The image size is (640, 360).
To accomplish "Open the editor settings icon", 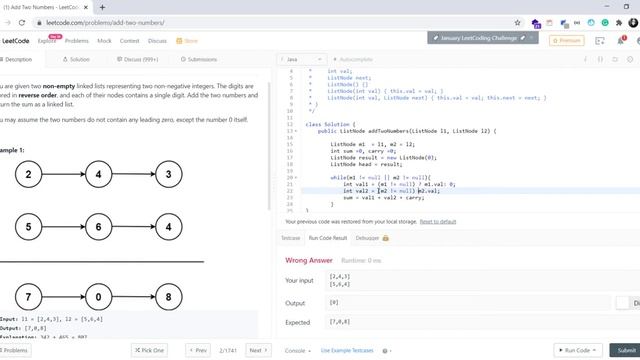I will click(x=630, y=60).
